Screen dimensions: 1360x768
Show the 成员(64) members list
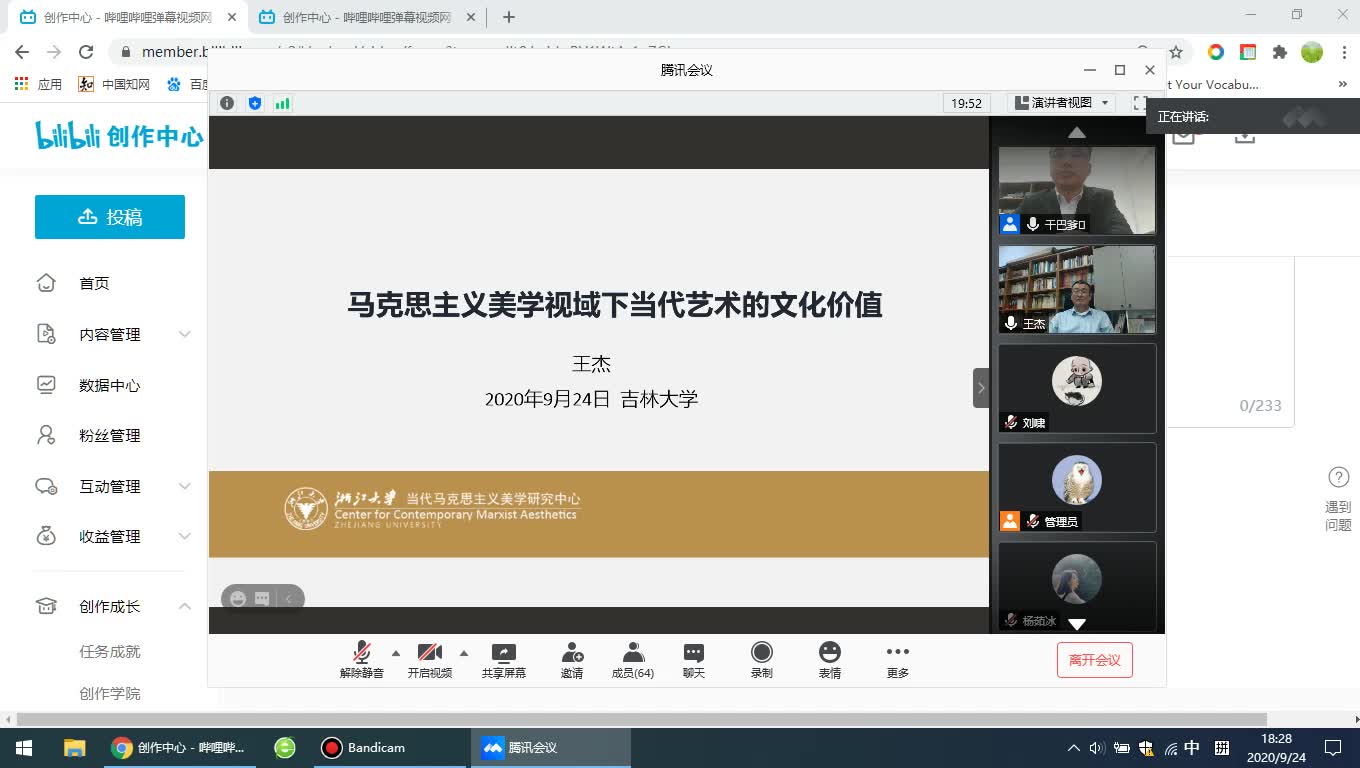[x=633, y=660]
